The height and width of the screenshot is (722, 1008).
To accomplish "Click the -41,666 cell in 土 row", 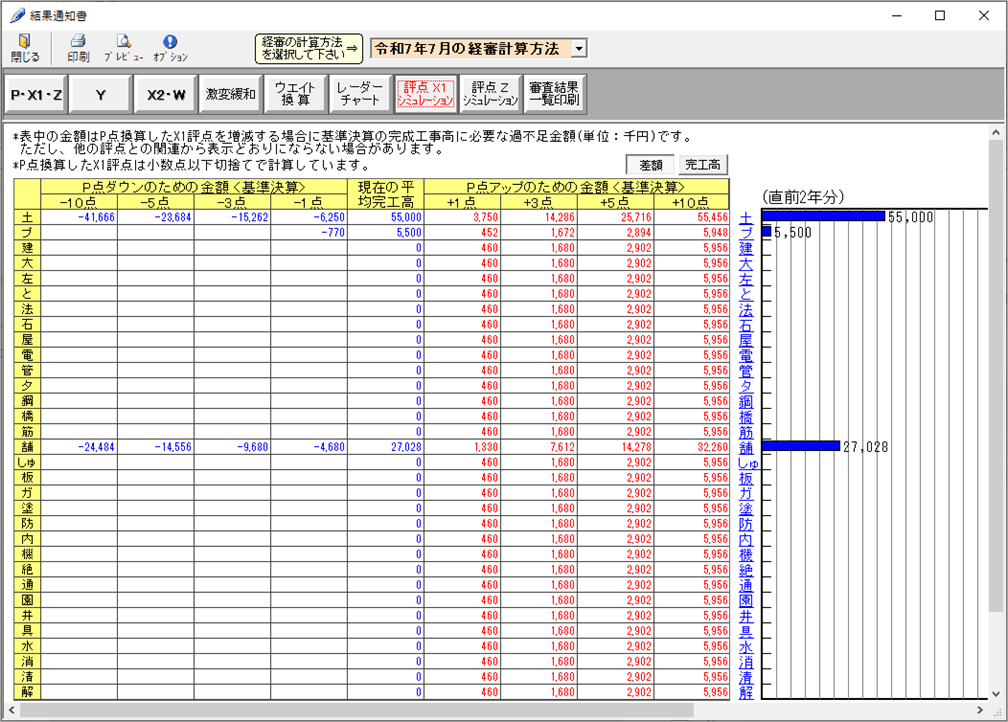I will 79,217.
